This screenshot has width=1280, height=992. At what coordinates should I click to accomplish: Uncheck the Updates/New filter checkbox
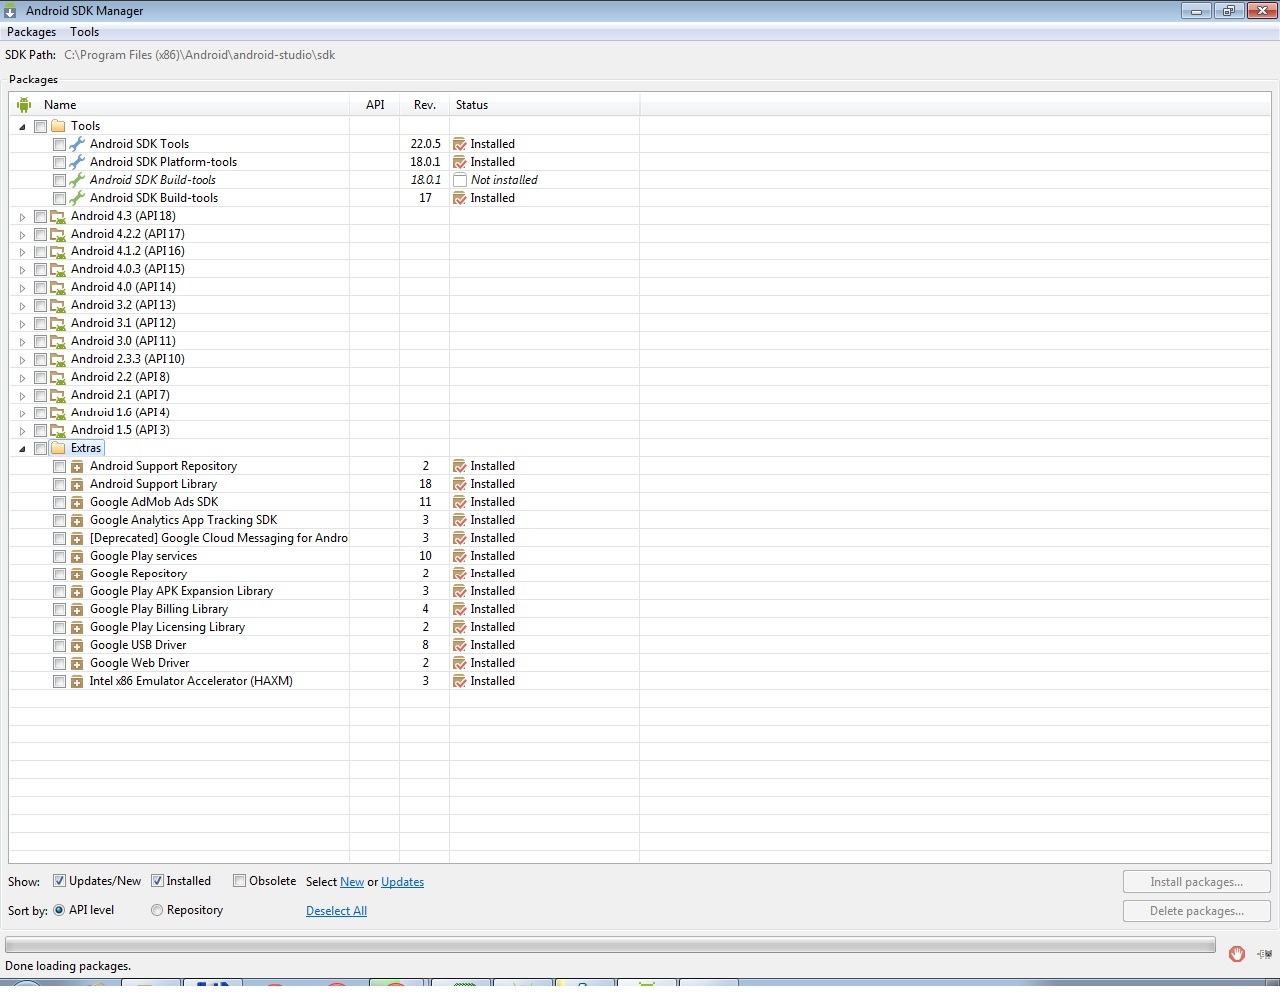[x=60, y=881]
